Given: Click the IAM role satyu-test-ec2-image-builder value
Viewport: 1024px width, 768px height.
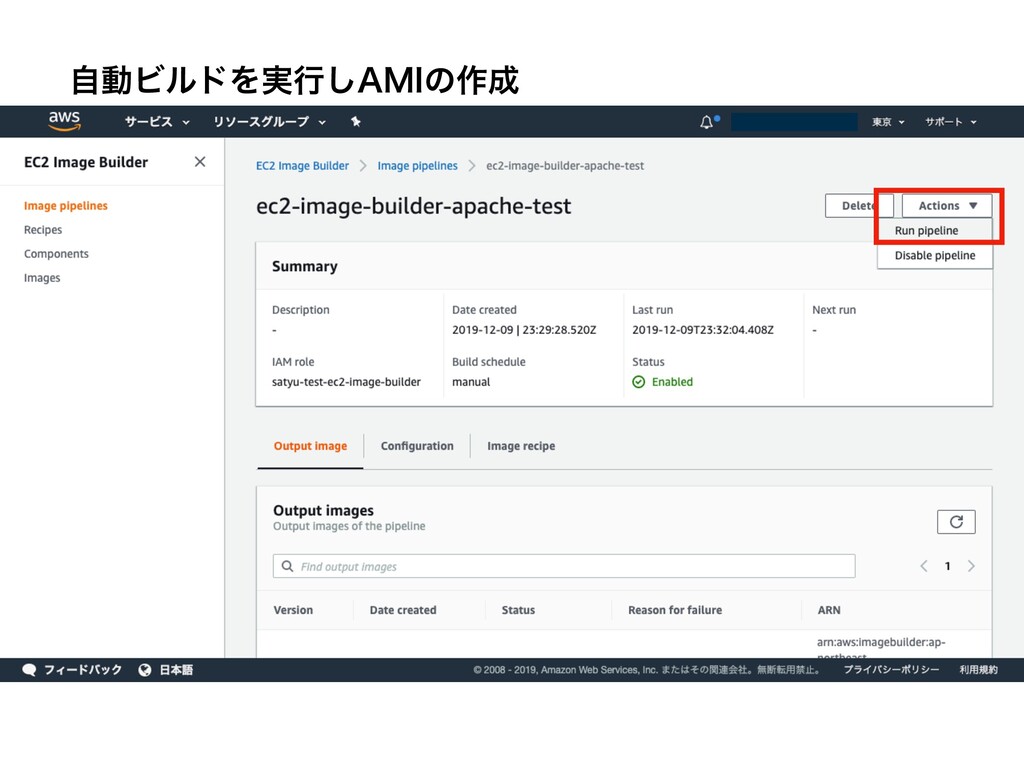Looking at the screenshot, I should click(346, 382).
